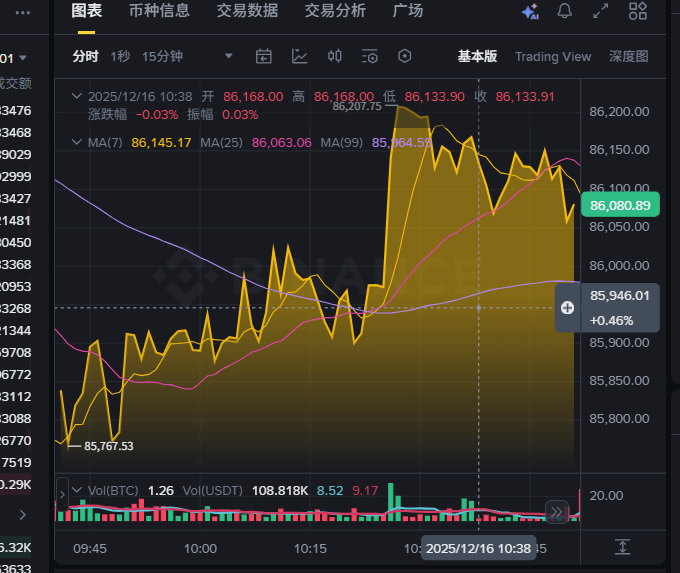680x573 pixels.
Task: Click the 86,200.00 price axis label
Action: pos(619,112)
